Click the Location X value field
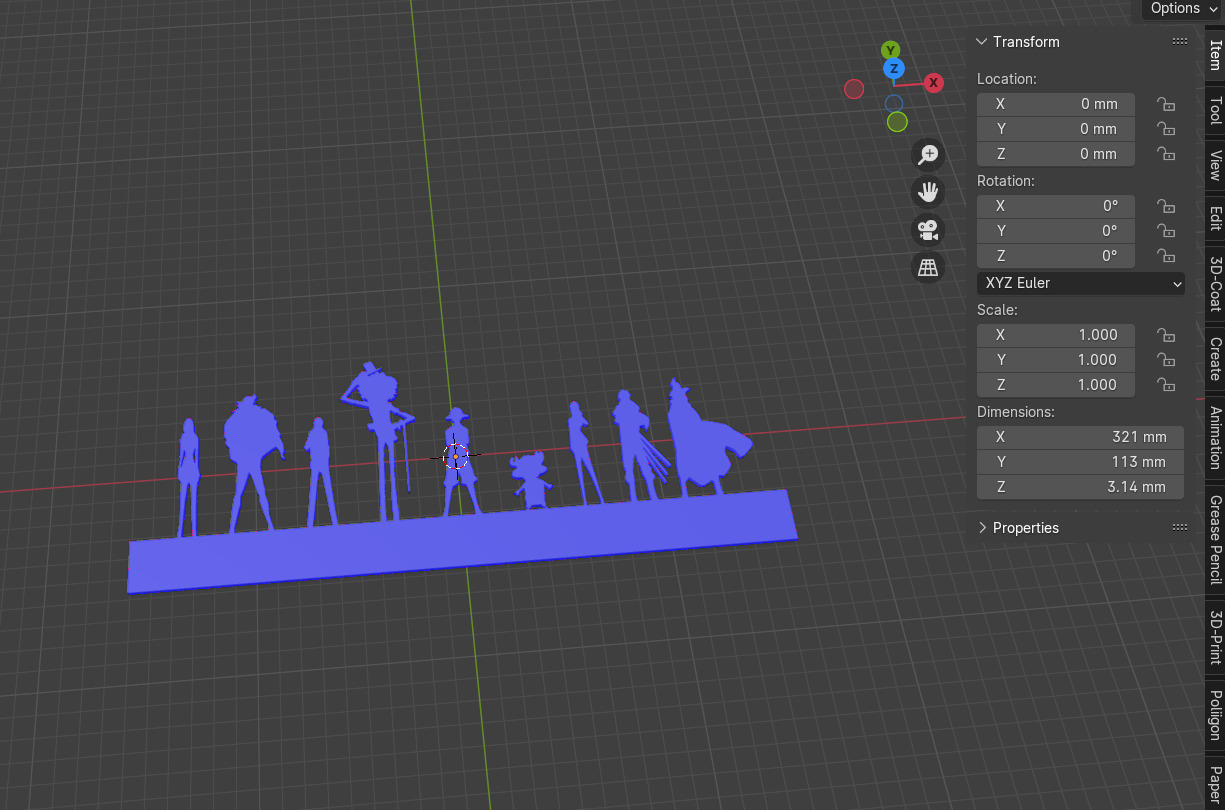This screenshot has height=810, width=1225. point(1056,104)
